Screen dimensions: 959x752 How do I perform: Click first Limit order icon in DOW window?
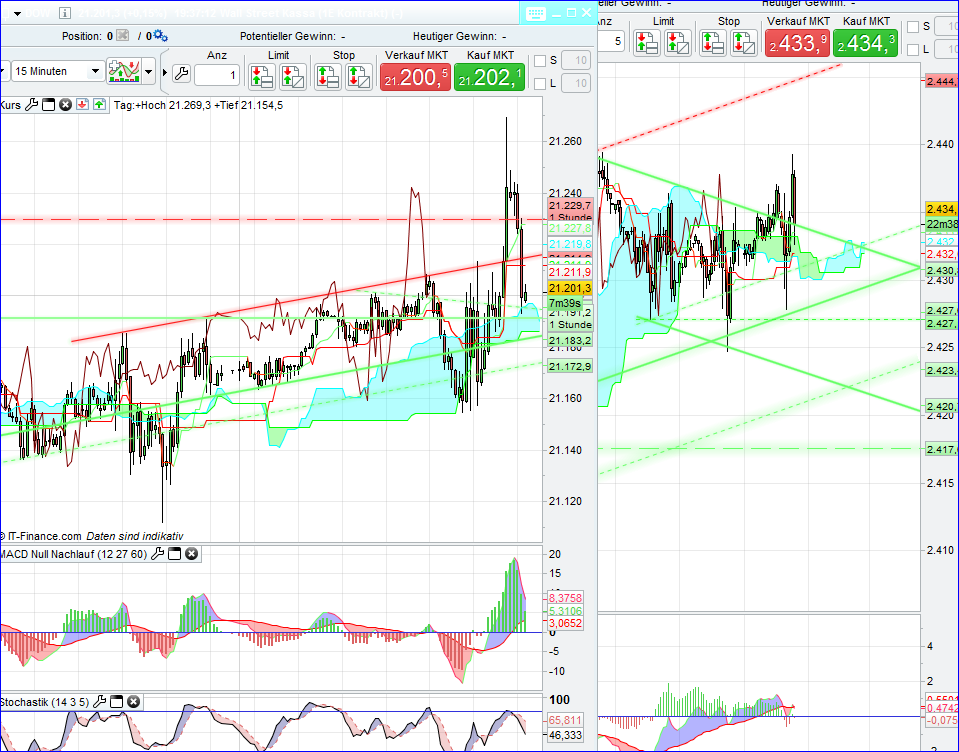262,77
